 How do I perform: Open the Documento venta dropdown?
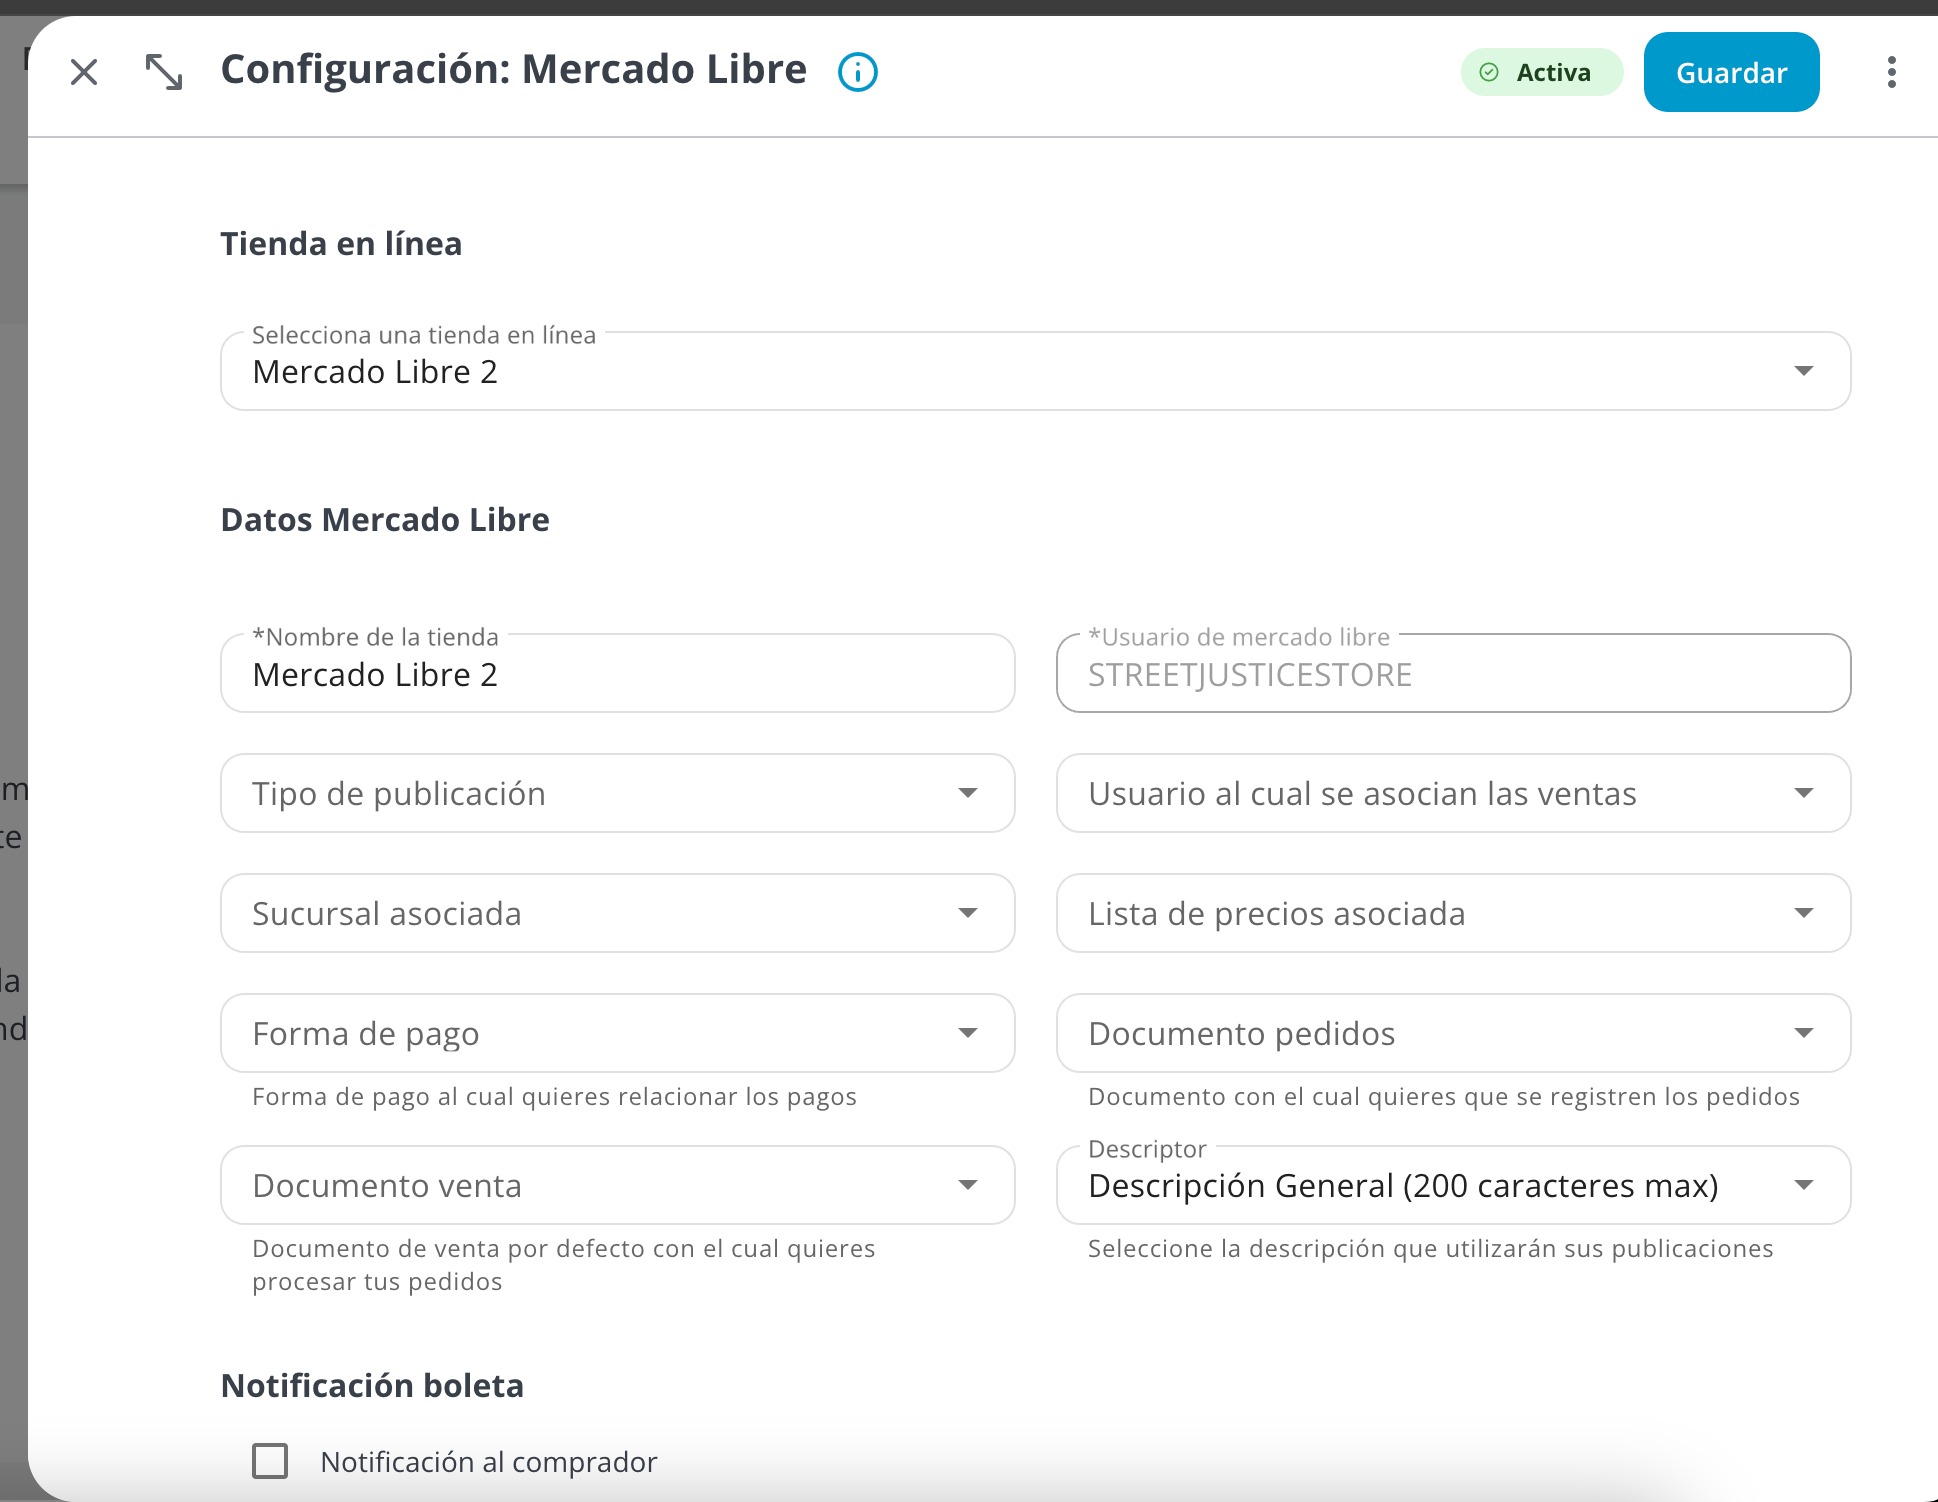click(x=618, y=1185)
